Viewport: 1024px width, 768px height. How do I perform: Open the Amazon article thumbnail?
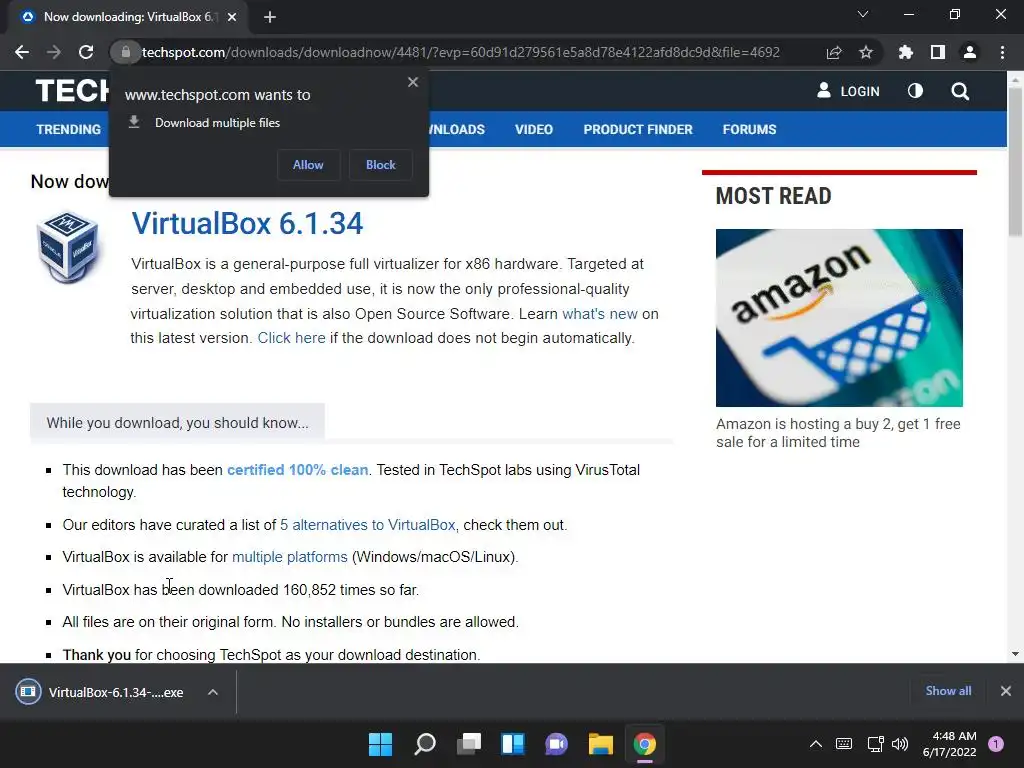839,317
